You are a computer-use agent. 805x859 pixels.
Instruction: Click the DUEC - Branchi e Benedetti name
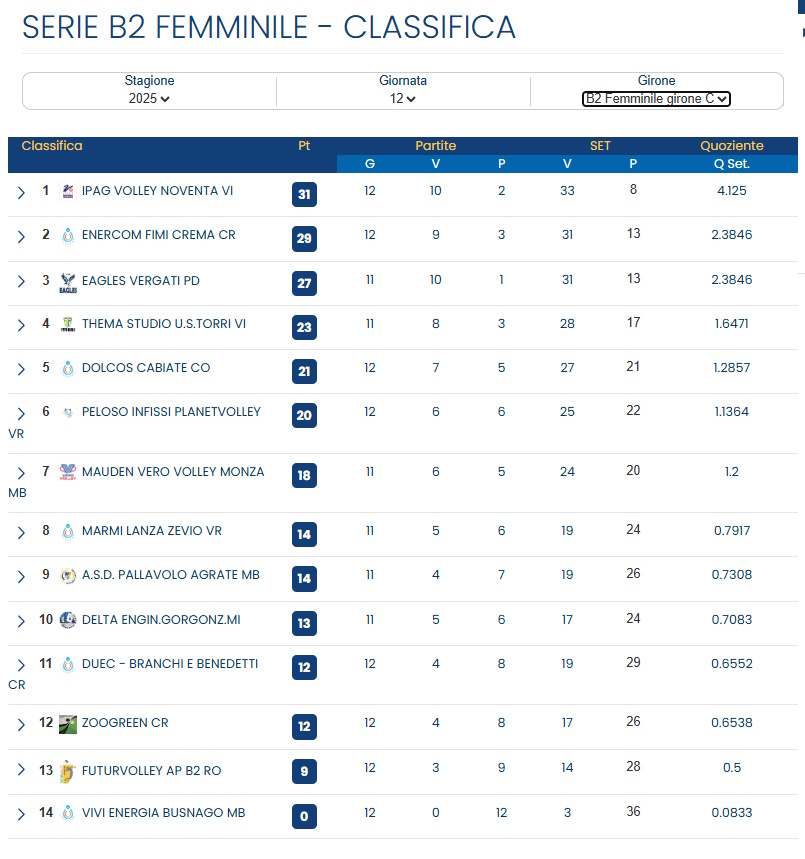coord(170,664)
